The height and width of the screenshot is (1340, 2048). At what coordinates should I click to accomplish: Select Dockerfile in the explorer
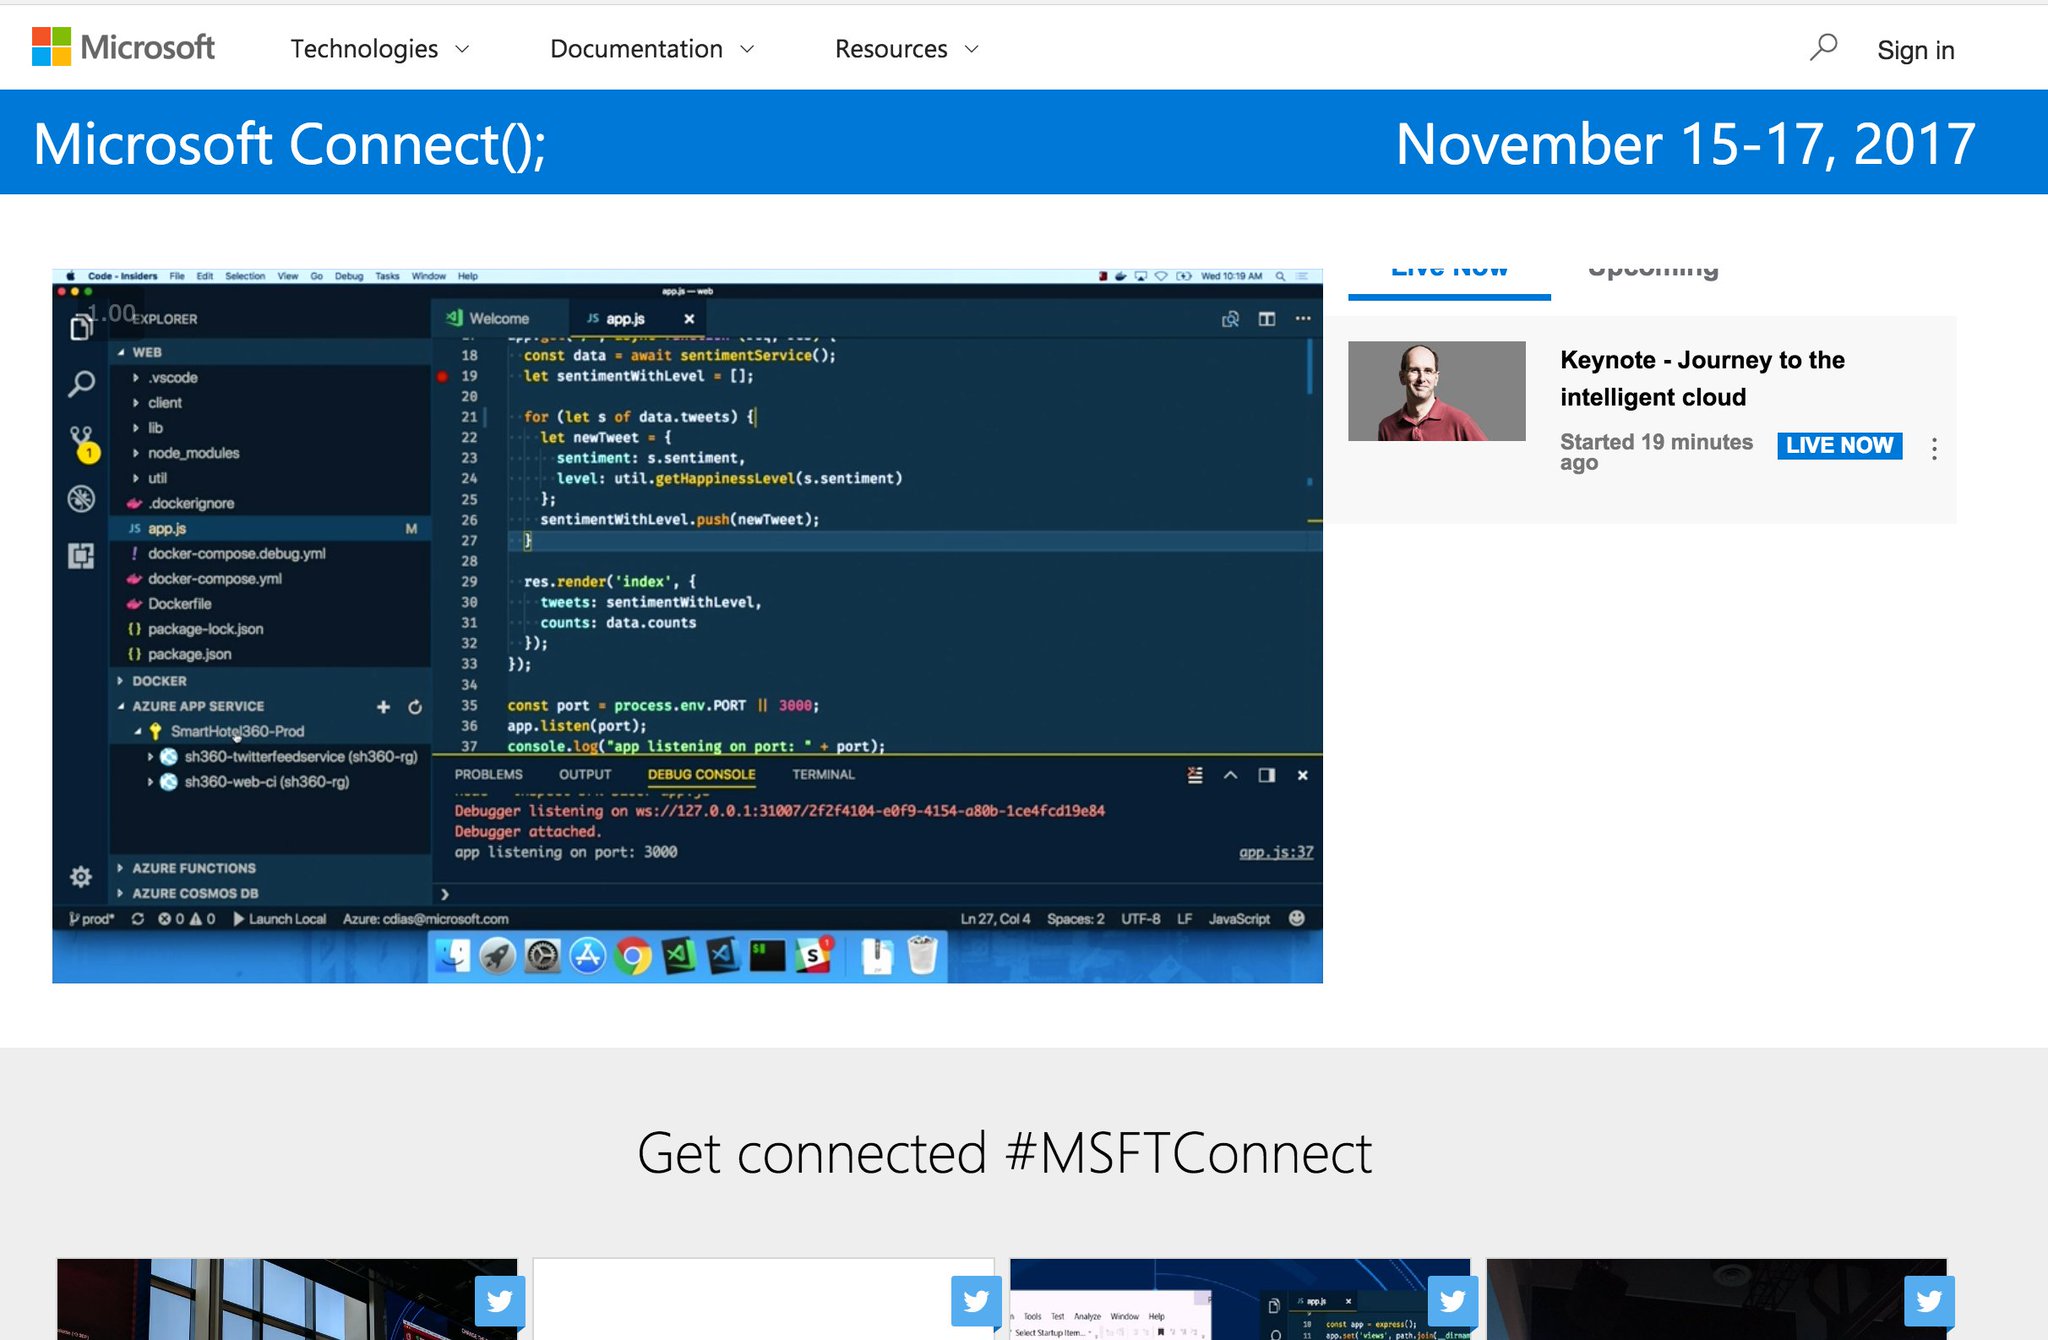(x=179, y=604)
